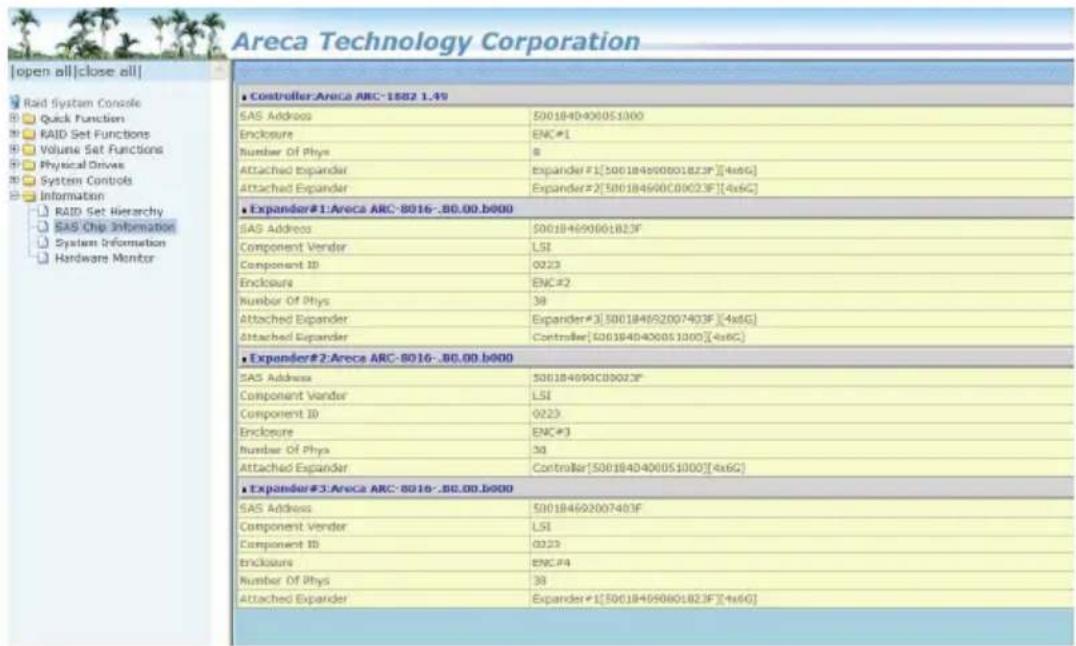The height and width of the screenshot is (646, 1076).
Task: Click the SAS Chip Information page icon
Action: pyautogui.click(x=43, y=227)
